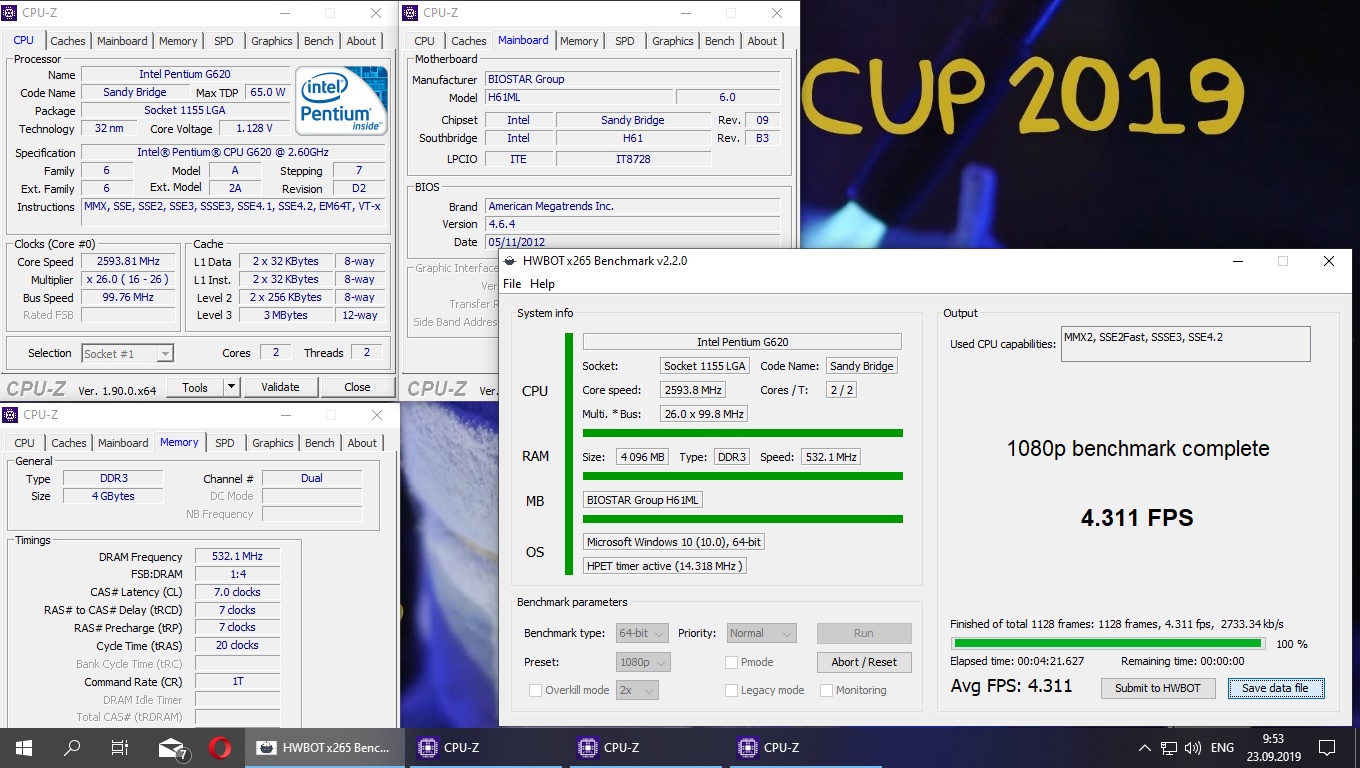1360x768 pixels.
Task: Open About tab in CPU window
Action: click(x=362, y=41)
